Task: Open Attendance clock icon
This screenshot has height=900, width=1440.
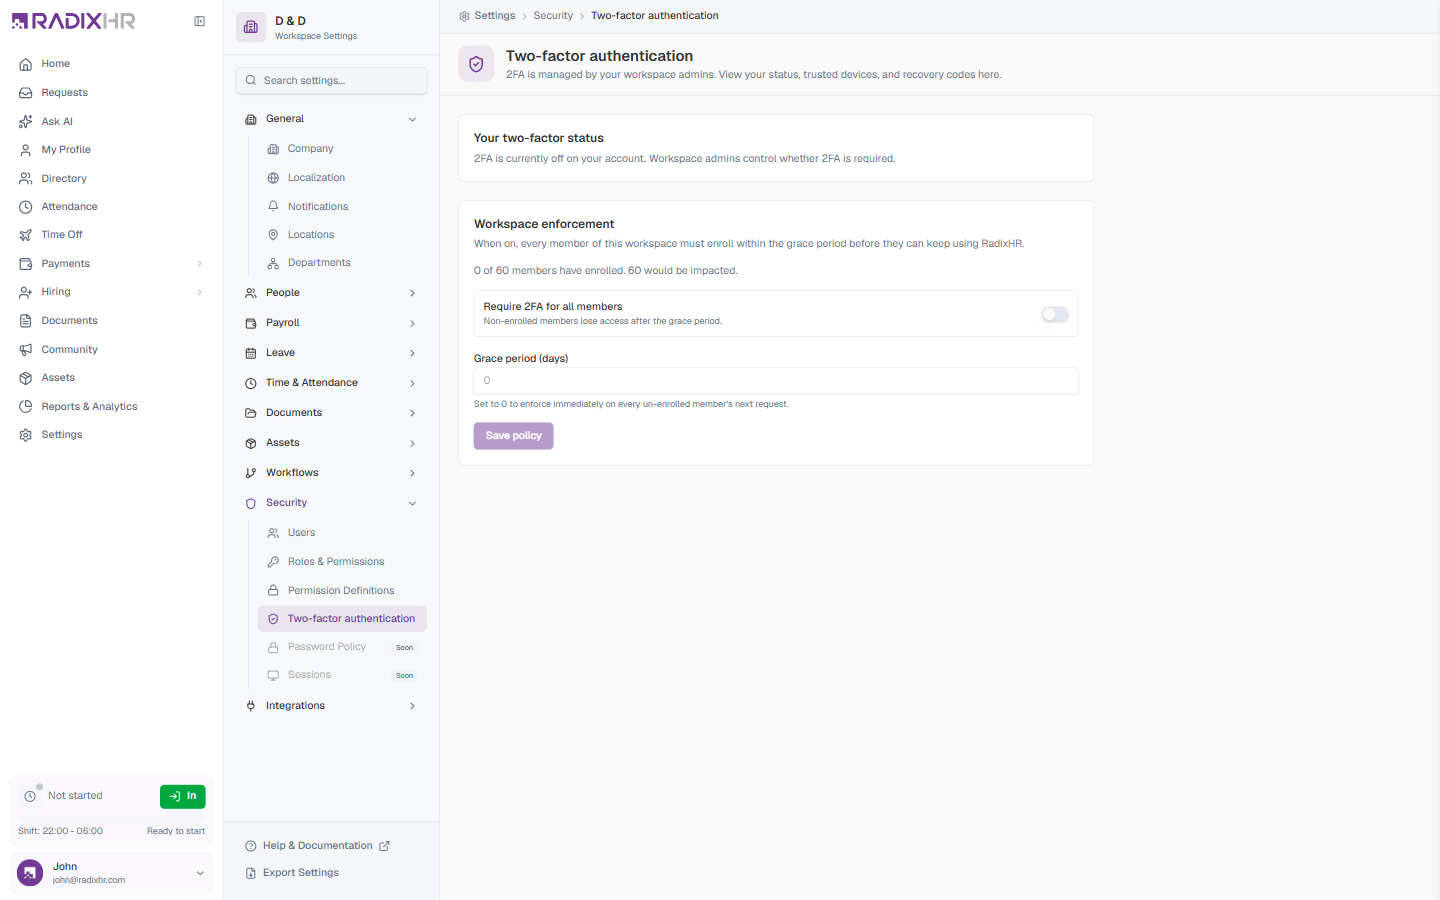Action: pos(26,207)
